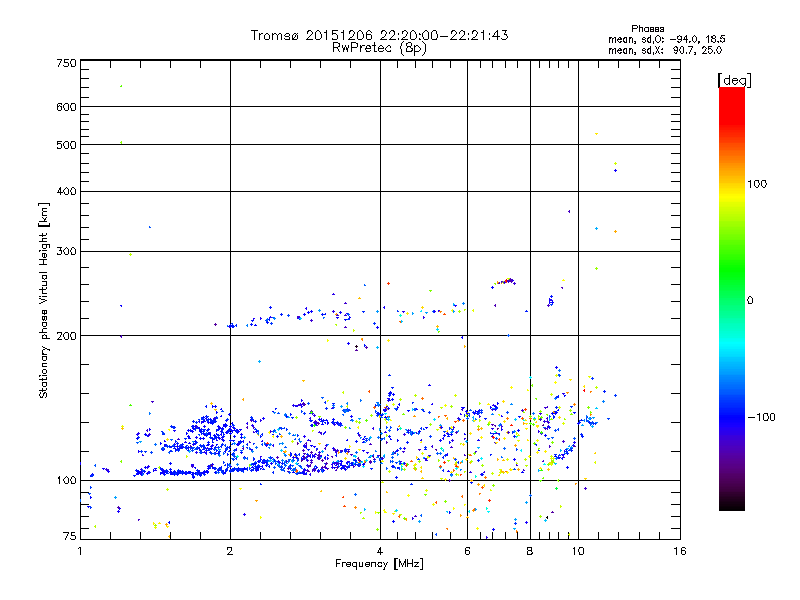This screenshot has height=600, width=800.
Task: Click the y-axis label '100'
Action: pos(66,481)
